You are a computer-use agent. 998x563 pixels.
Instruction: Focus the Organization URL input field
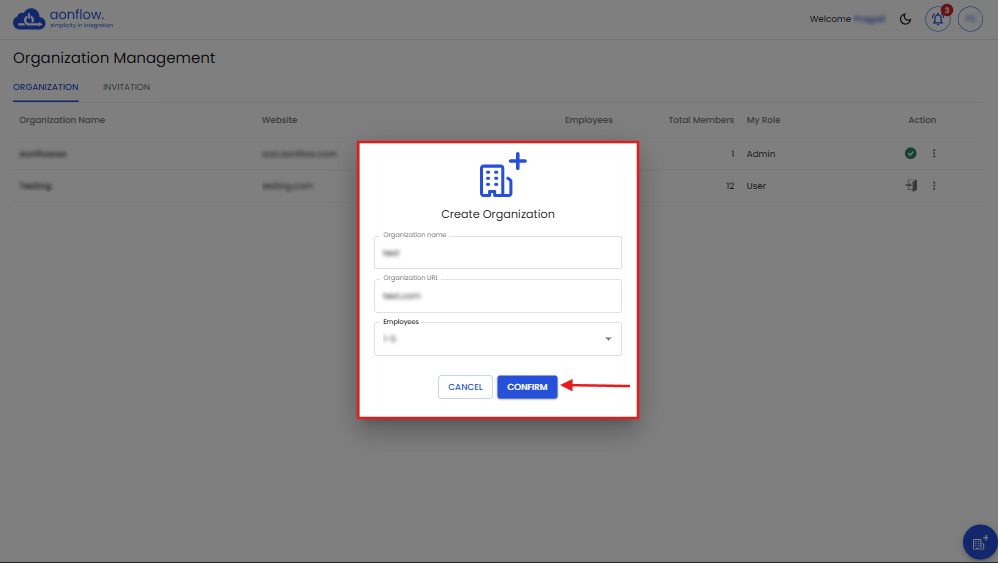click(x=498, y=297)
